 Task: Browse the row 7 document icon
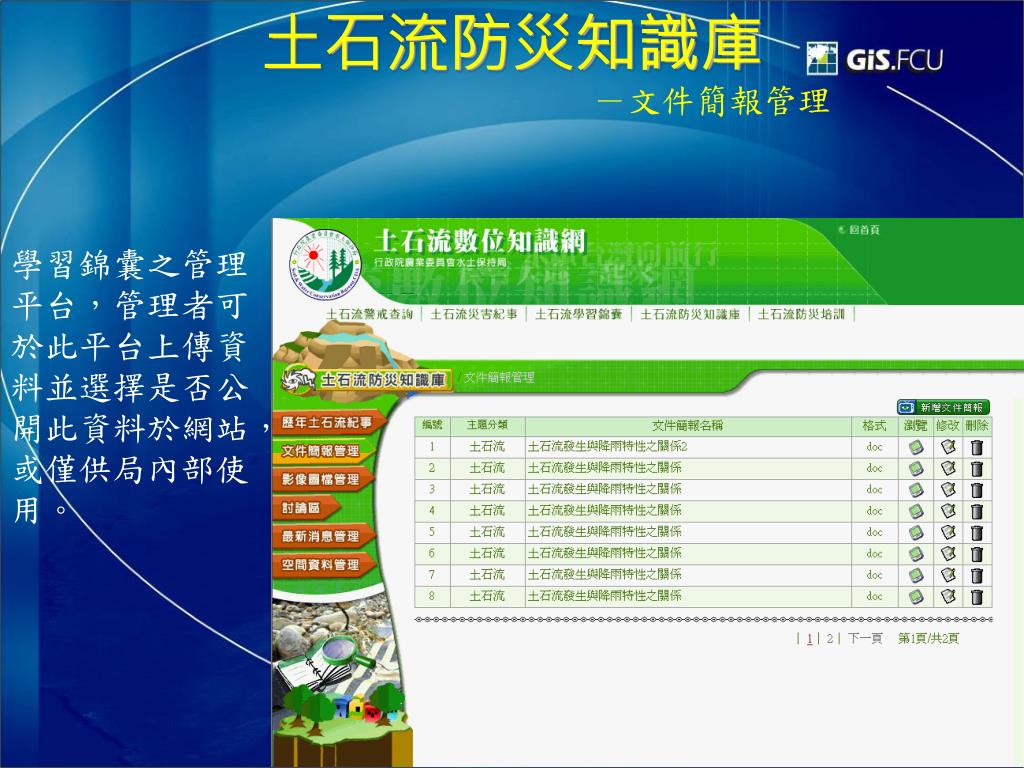pos(916,575)
